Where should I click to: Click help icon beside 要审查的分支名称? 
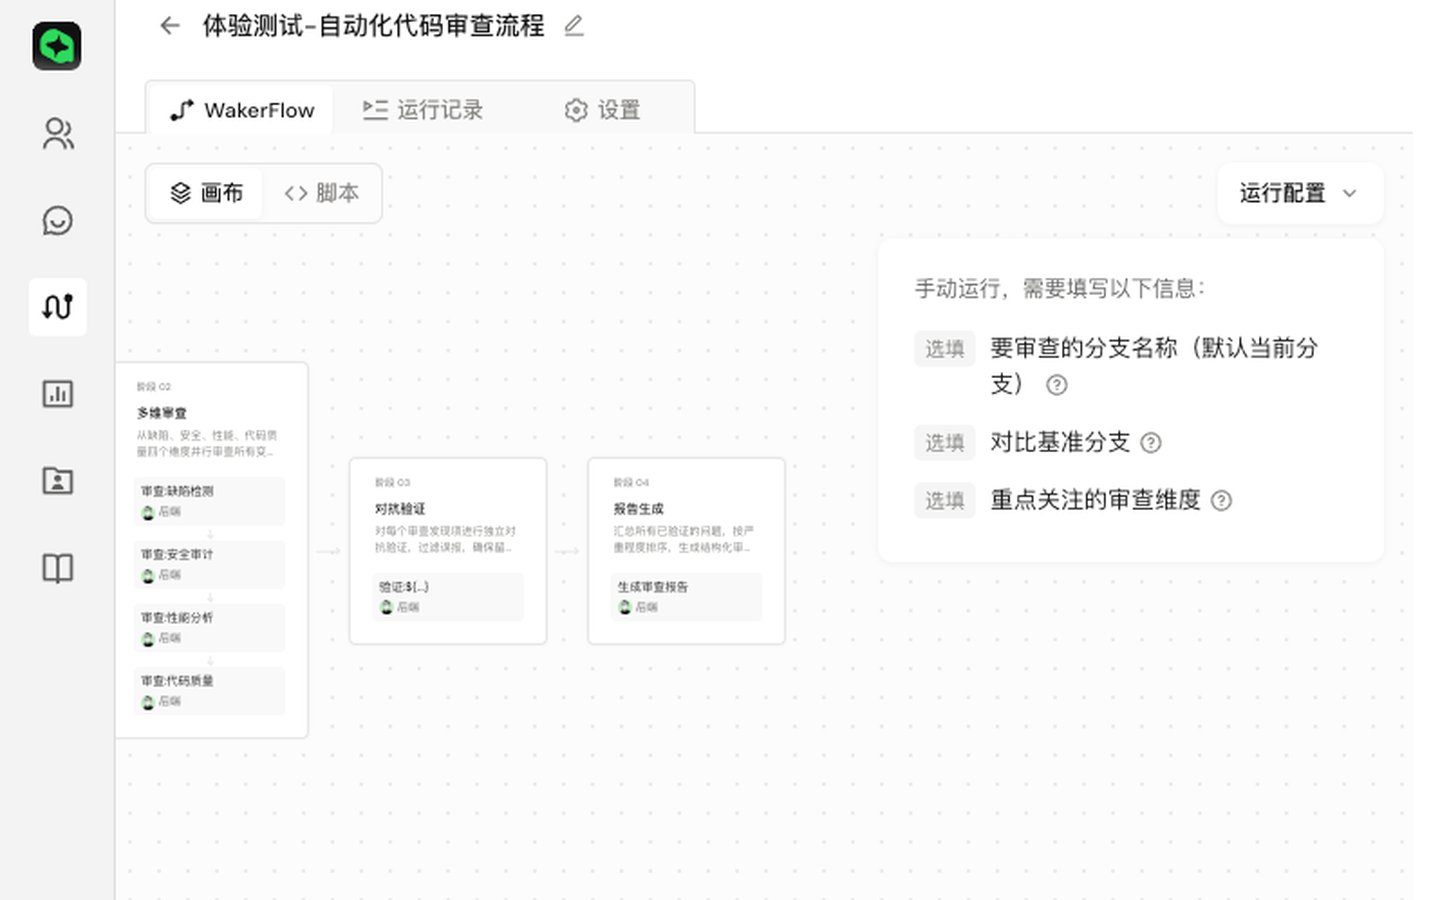coord(1056,385)
